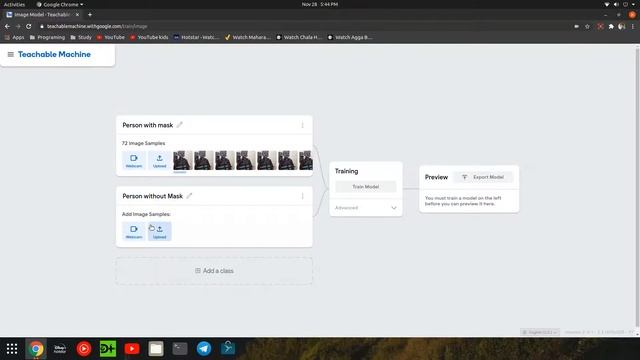Open options menu for Person with mask

[302, 125]
